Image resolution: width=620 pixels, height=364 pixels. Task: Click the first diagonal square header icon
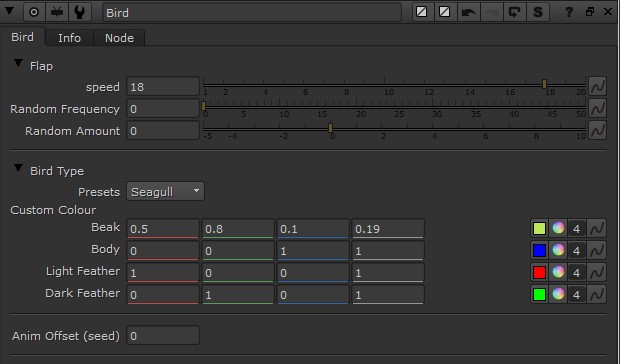pyautogui.click(x=422, y=12)
